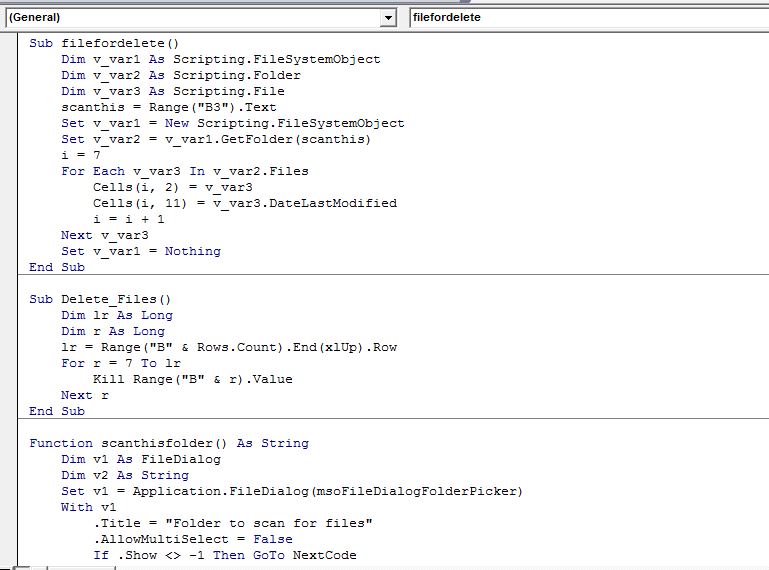
Task: Click the 'Dim lr As Long' line
Action: click(117, 315)
